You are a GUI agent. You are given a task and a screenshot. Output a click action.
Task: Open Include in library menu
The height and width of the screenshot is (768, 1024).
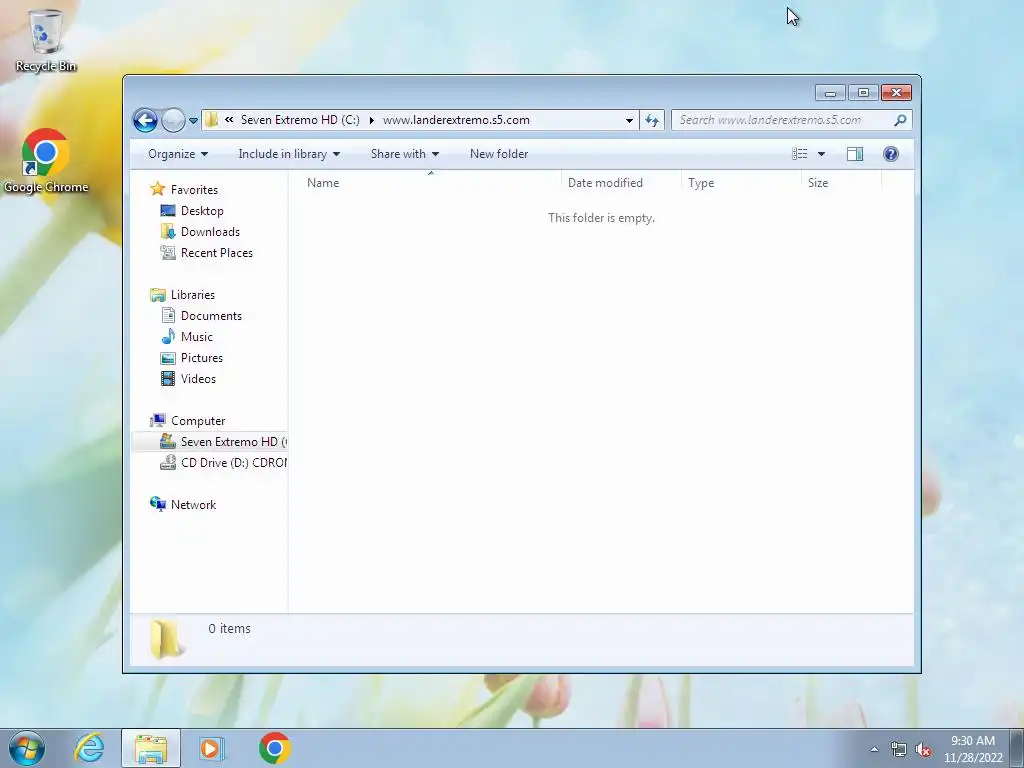point(289,154)
